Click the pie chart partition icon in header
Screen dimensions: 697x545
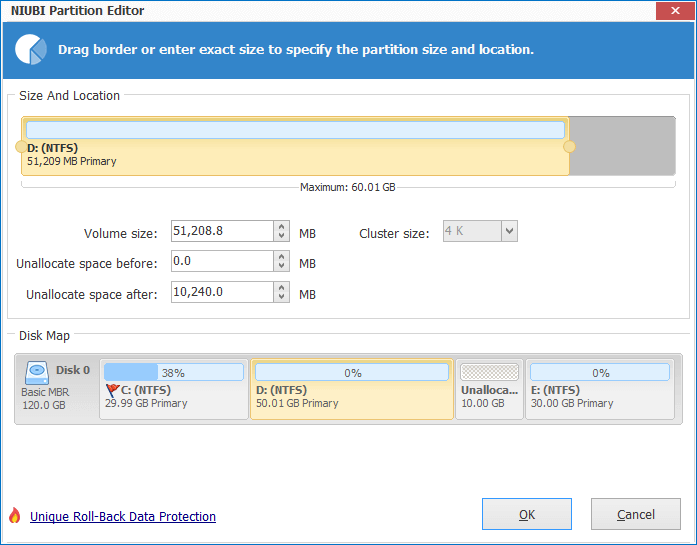[x=31, y=49]
